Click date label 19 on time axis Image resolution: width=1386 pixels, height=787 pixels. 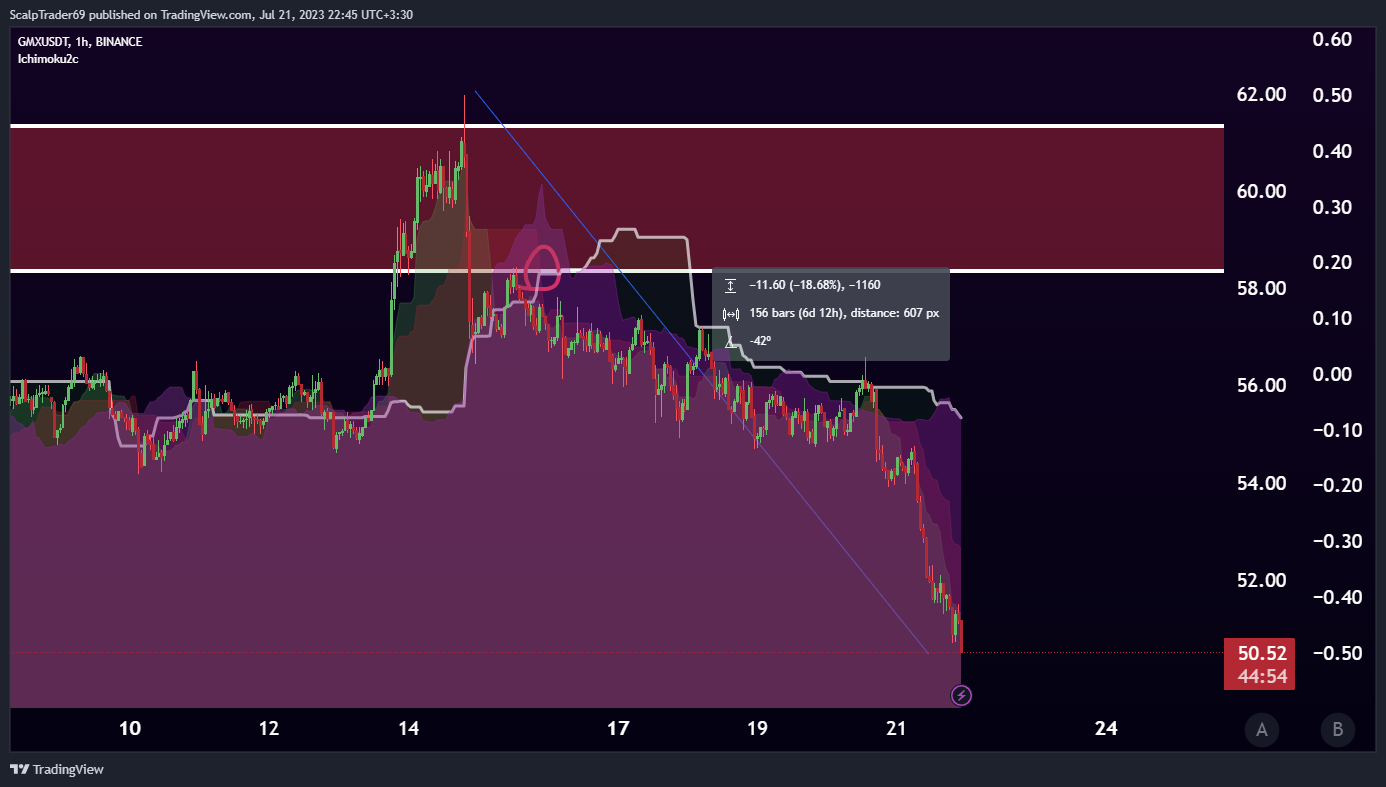pos(757,728)
